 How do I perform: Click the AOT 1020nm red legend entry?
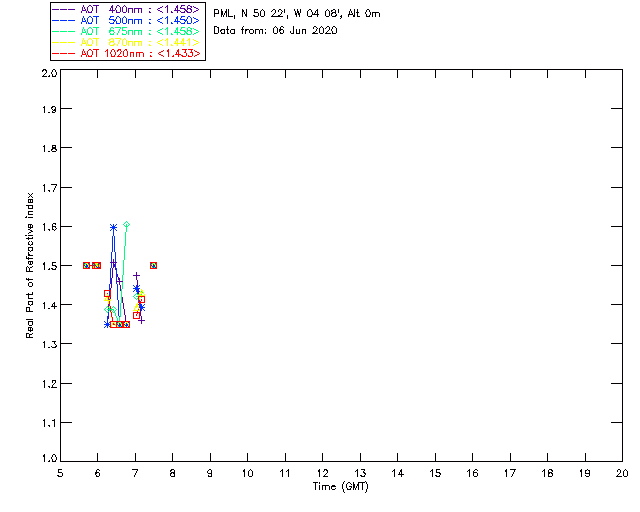coord(126,53)
